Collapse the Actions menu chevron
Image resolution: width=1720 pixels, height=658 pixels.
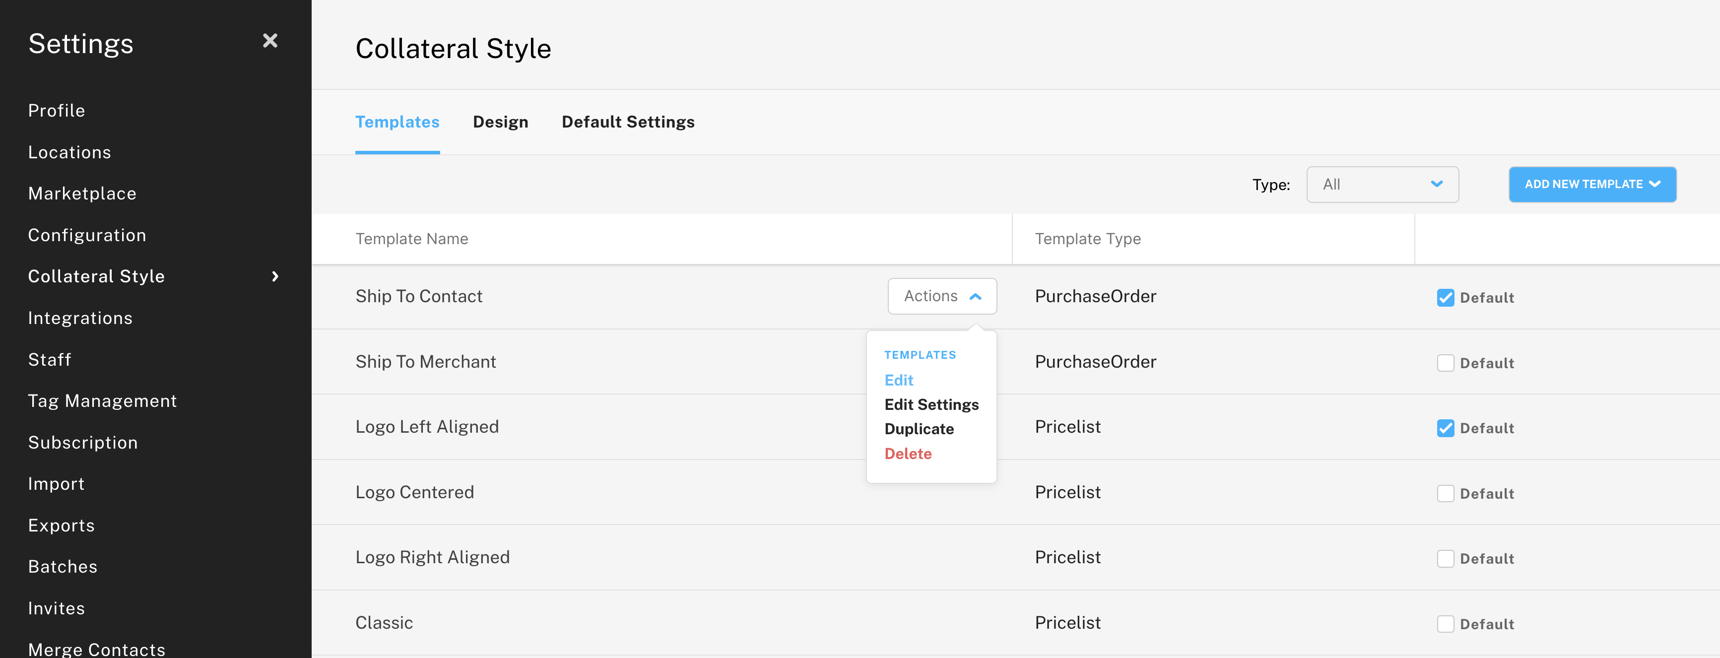(975, 295)
